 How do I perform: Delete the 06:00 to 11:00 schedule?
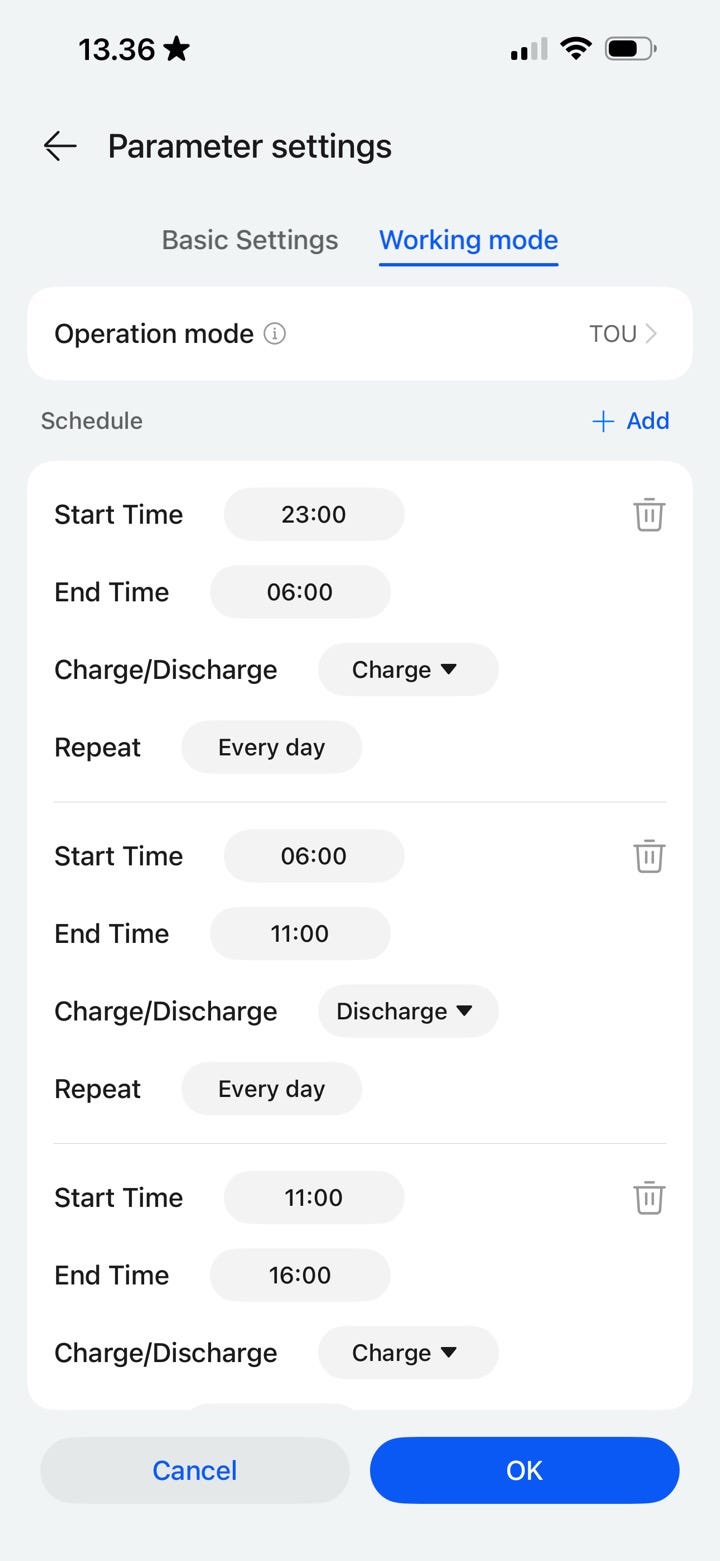649,856
